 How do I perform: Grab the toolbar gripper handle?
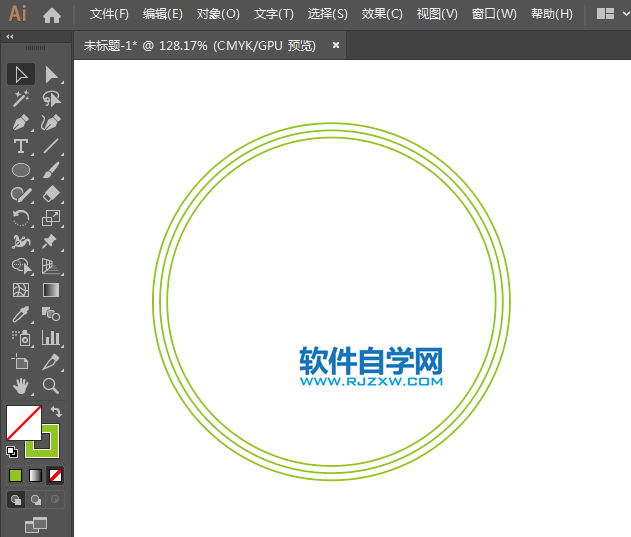[x=35, y=48]
